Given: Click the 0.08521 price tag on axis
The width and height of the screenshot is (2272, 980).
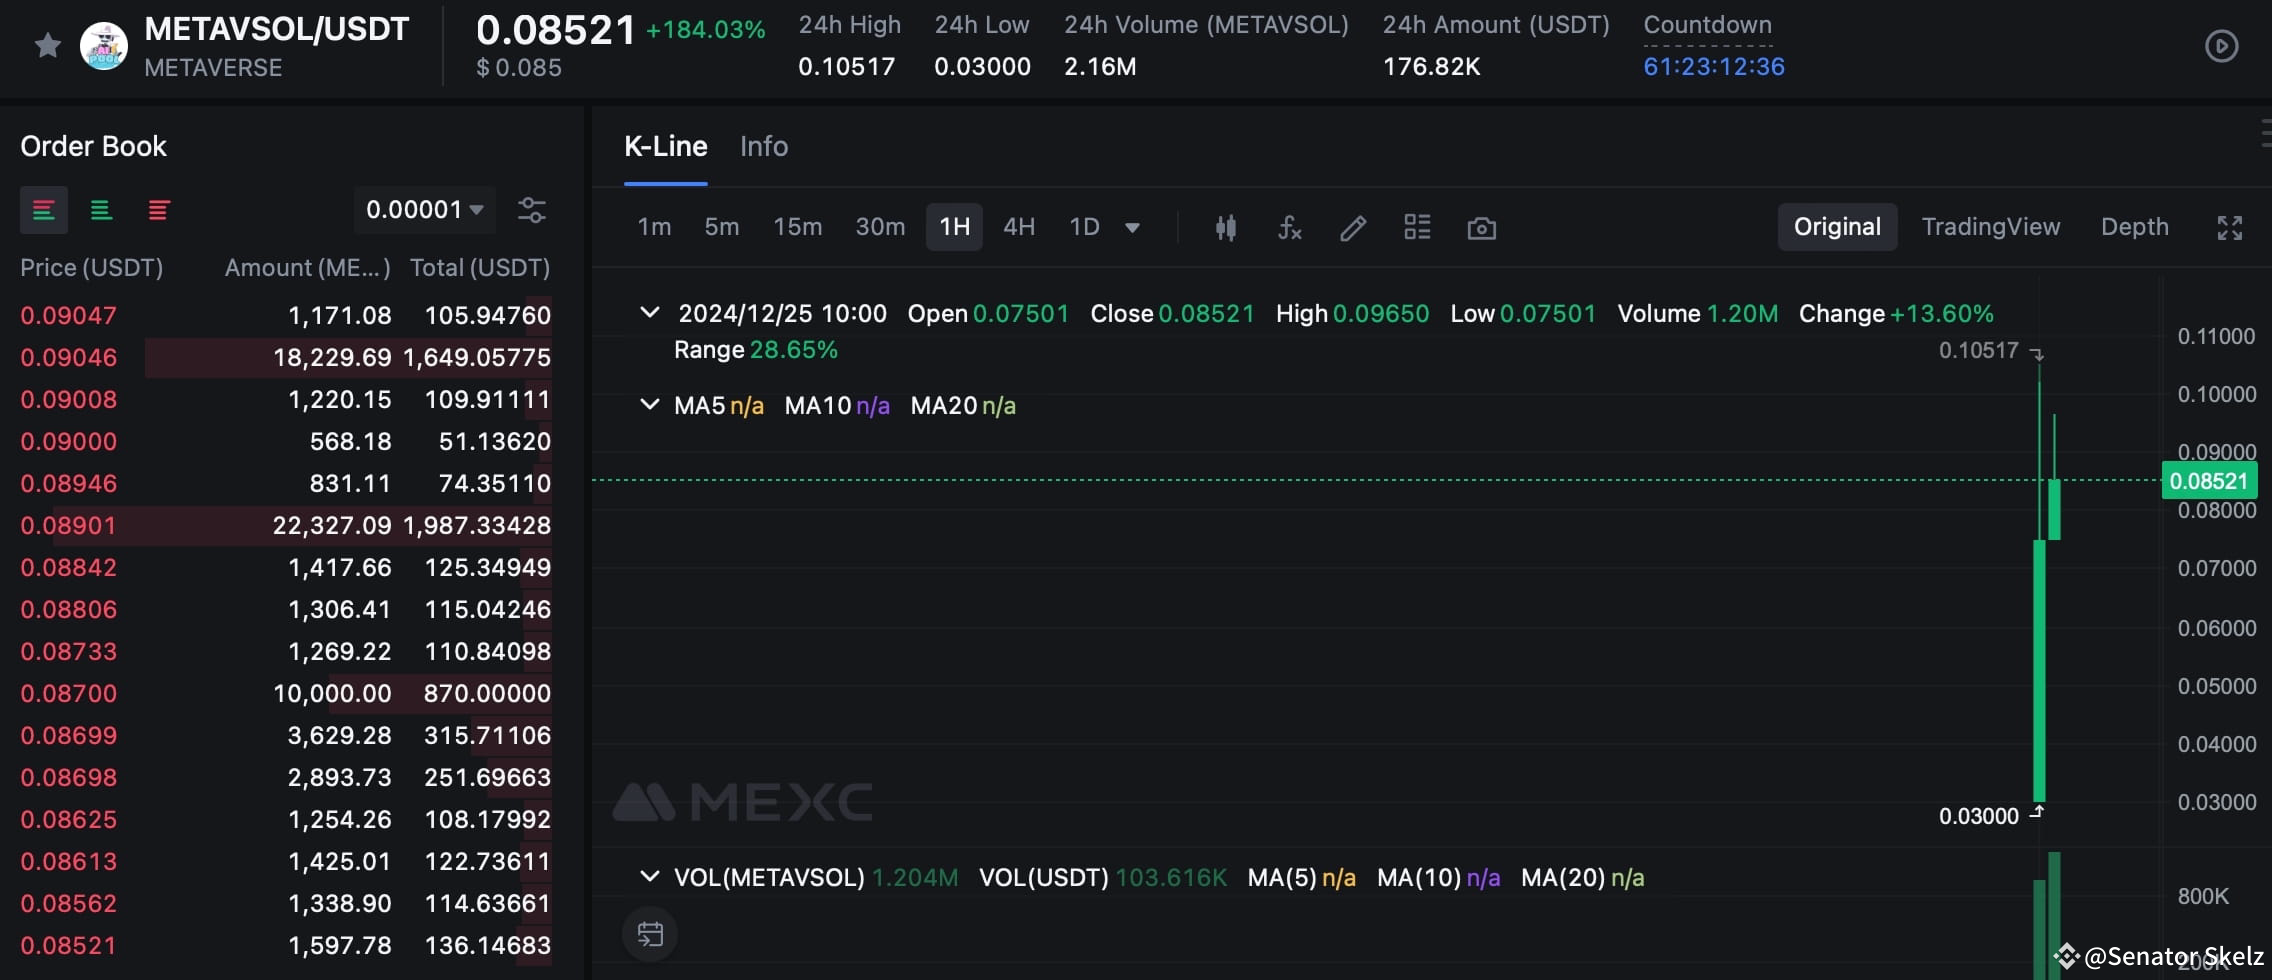Looking at the screenshot, I should click(2209, 481).
